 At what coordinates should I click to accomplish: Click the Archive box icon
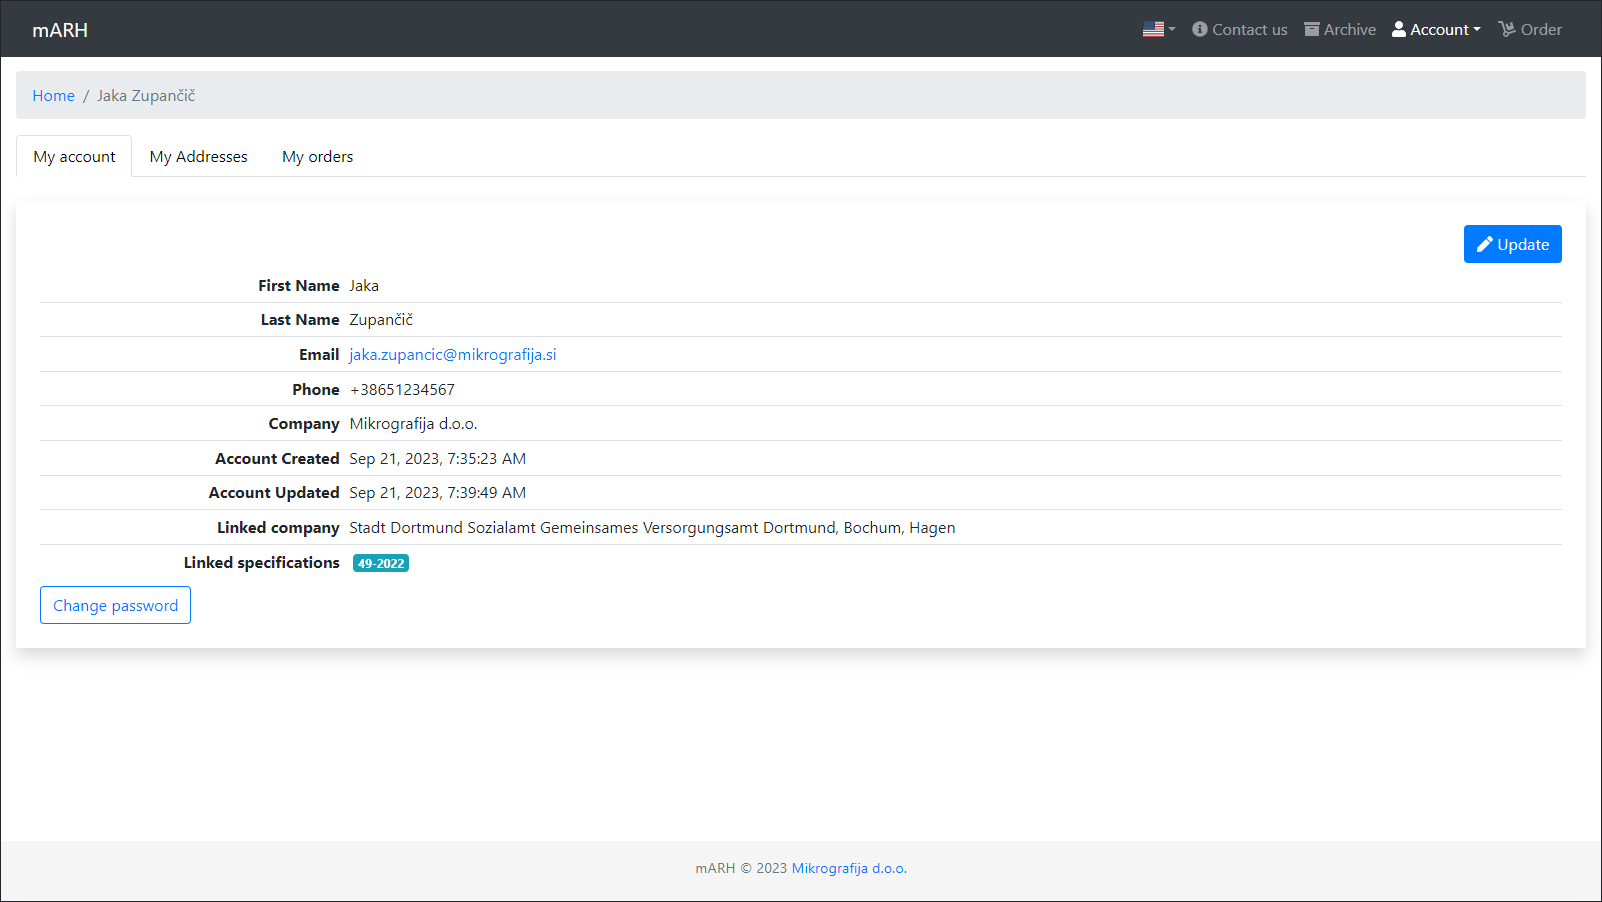point(1312,30)
